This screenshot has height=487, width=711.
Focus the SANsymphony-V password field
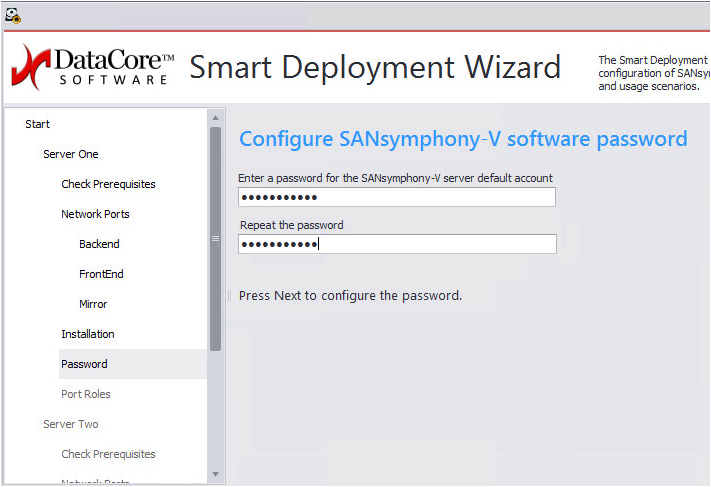click(397, 197)
